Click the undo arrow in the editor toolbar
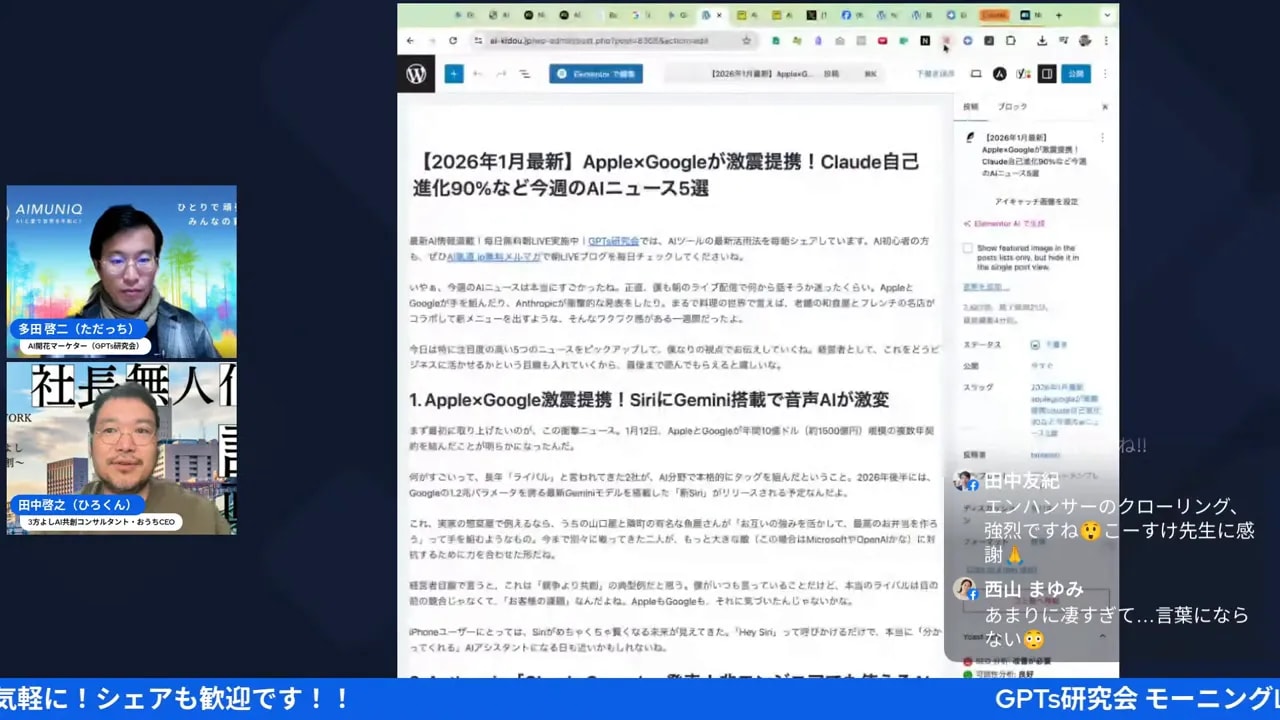The width and height of the screenshot is (1280, 720). [478, 74]
